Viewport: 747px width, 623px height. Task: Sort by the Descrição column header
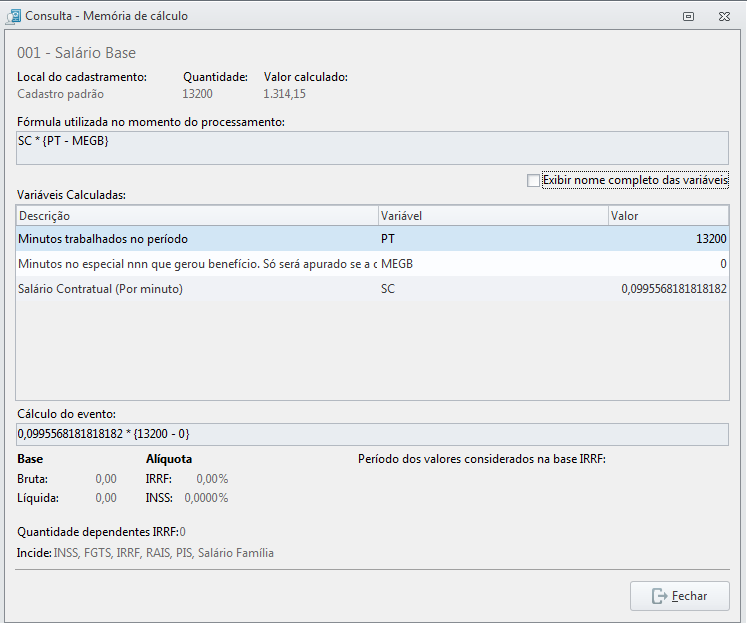tap(197, 216)
